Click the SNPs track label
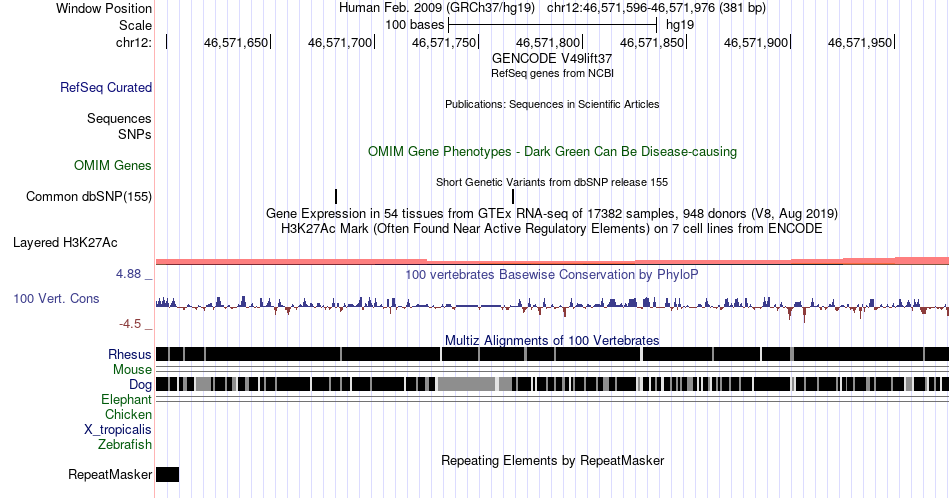The height and width of the screenshot is (498, 950). coord(135,134)
